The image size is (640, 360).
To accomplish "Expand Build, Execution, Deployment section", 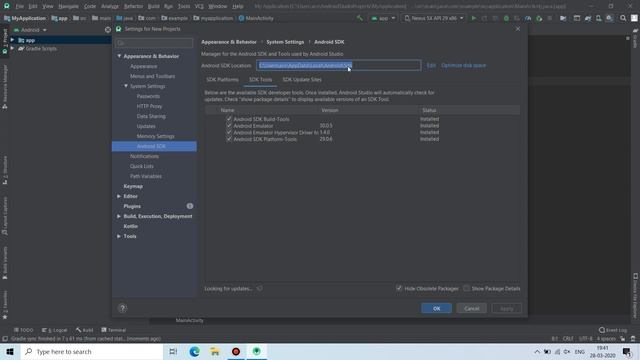I will (119, 216).
